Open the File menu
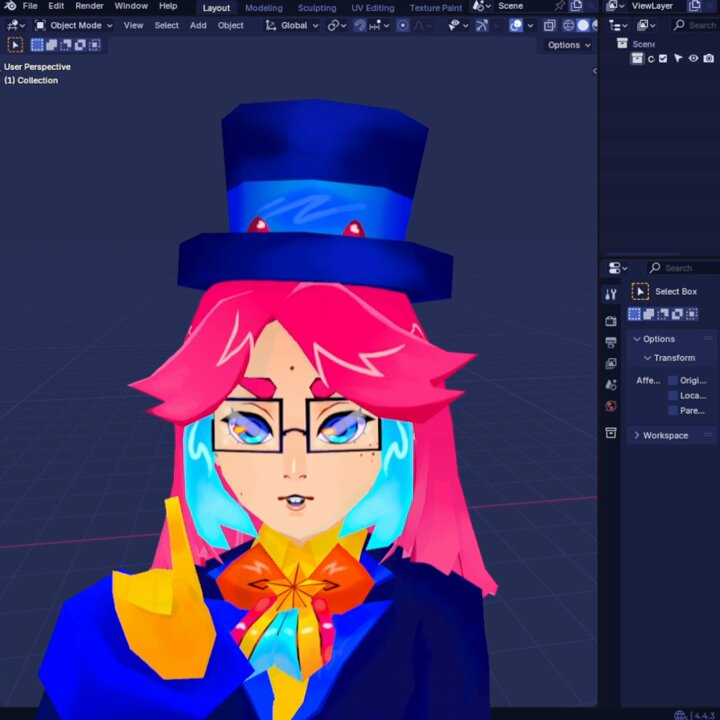The image size is (720, 720). [x=30, y=6]
